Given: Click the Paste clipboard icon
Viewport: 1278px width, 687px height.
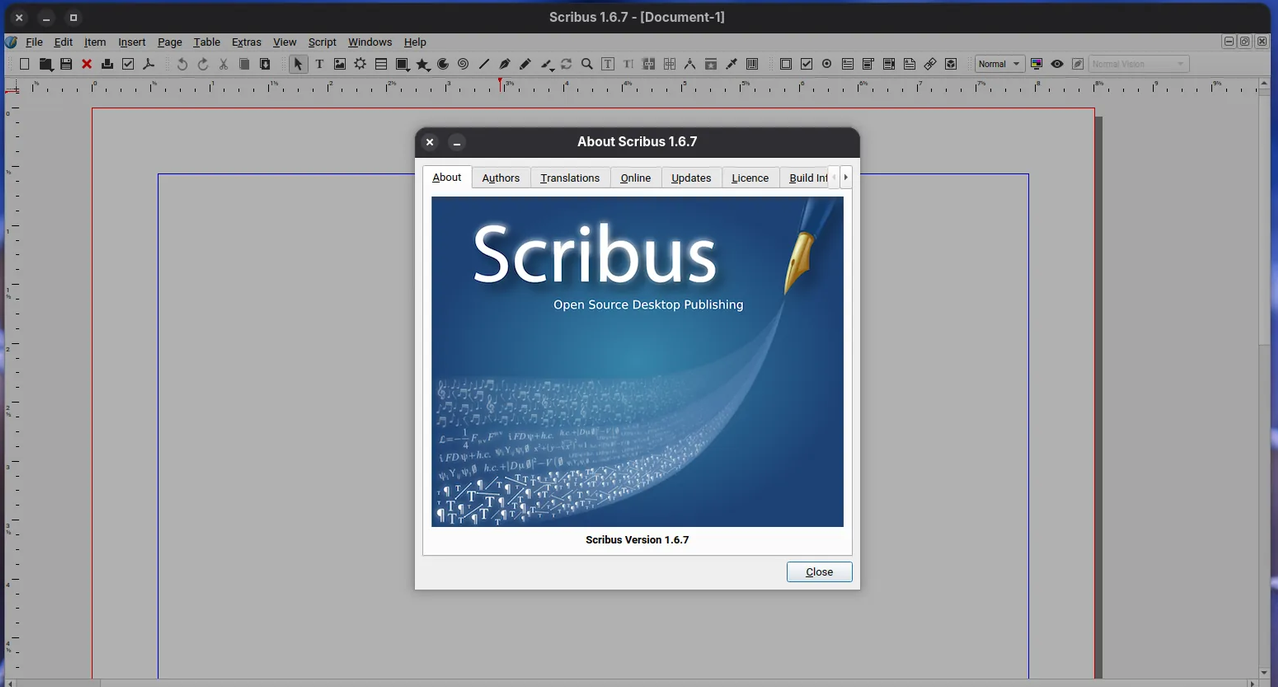Looking at the screenshot, I should (265, 64).
